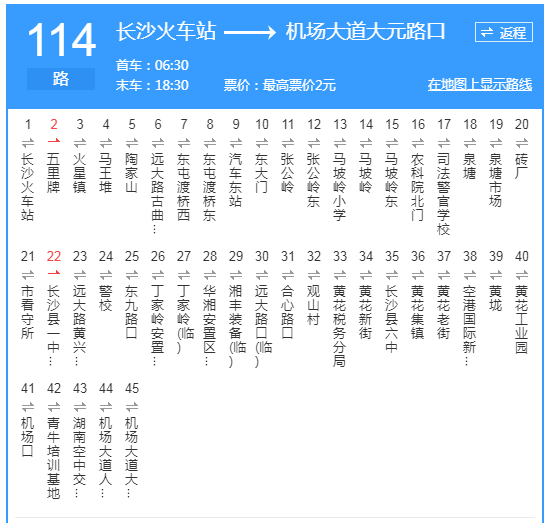This screenshot has height=523, width=553.
Task: Click the red arrow icon under stop 2
Action: [54, 141]
